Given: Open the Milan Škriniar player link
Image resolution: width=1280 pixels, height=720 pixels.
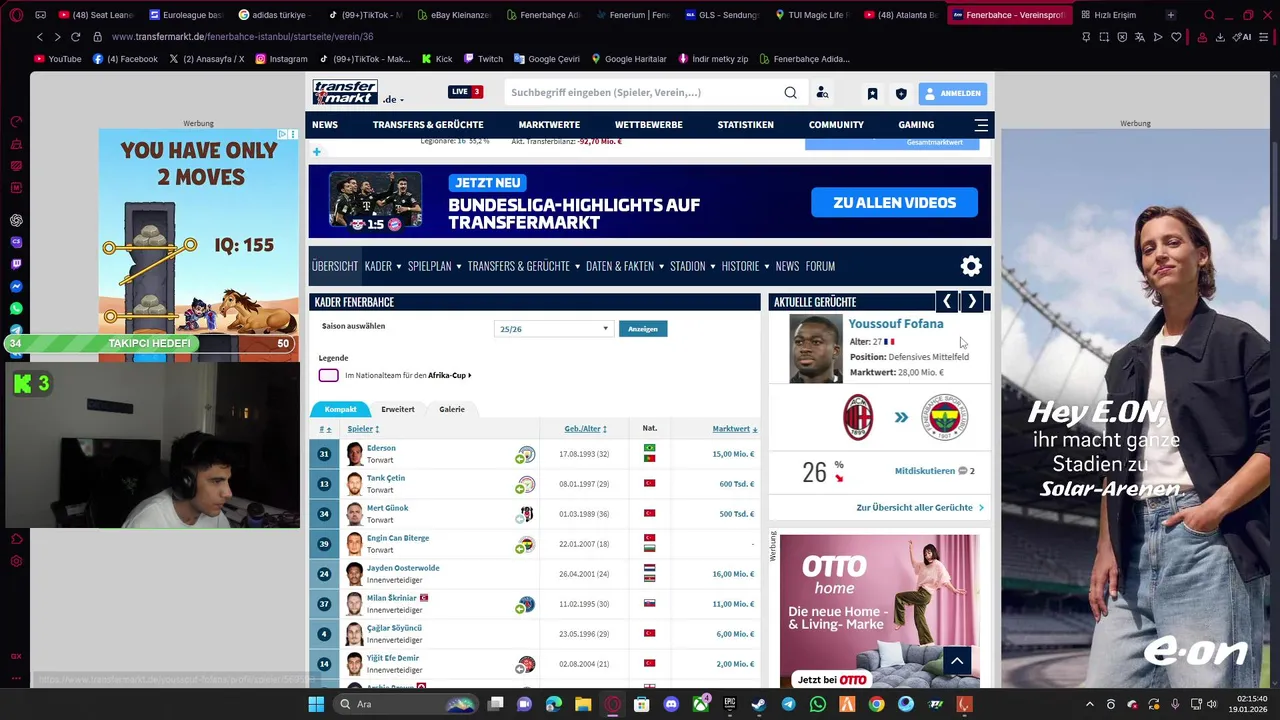Looking at the screenshot, I should point(392,598).
